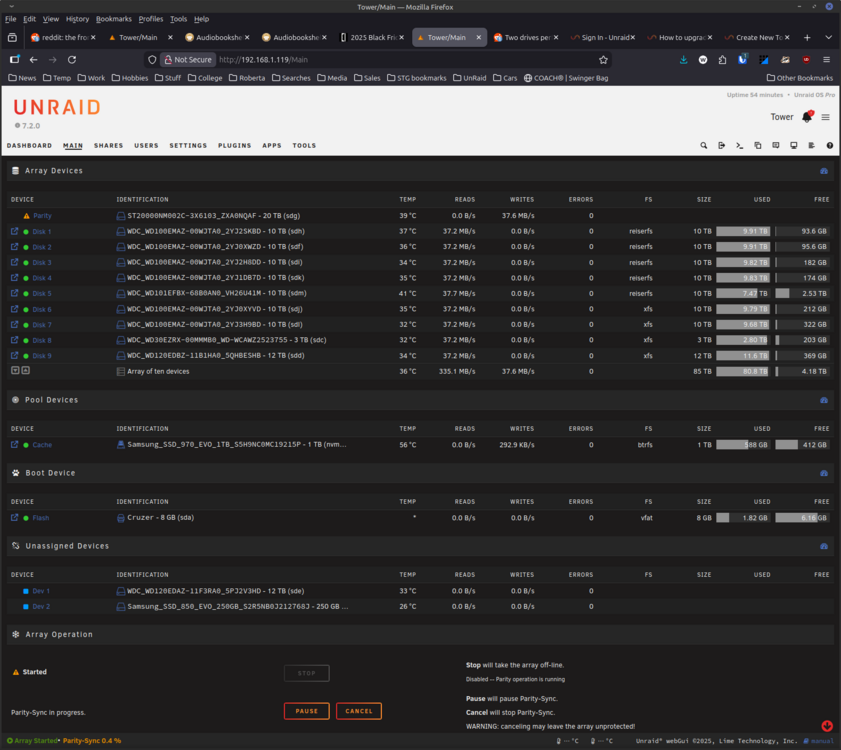Toggle Pool Devices reads/writes display icon

(x=824, y=400)
